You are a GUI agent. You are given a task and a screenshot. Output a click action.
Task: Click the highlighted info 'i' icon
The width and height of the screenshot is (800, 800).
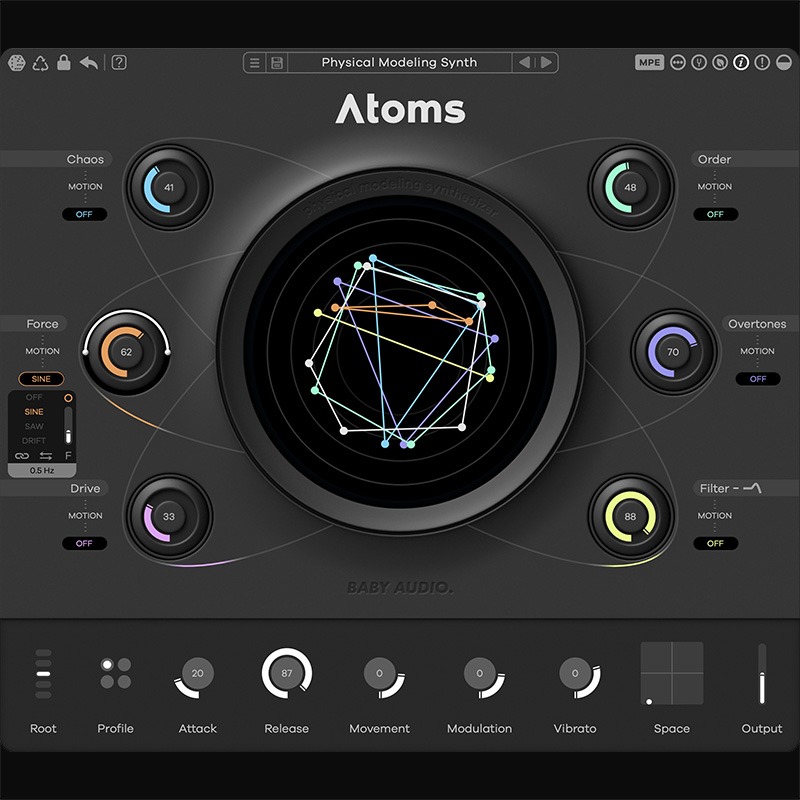click(741, 62)
